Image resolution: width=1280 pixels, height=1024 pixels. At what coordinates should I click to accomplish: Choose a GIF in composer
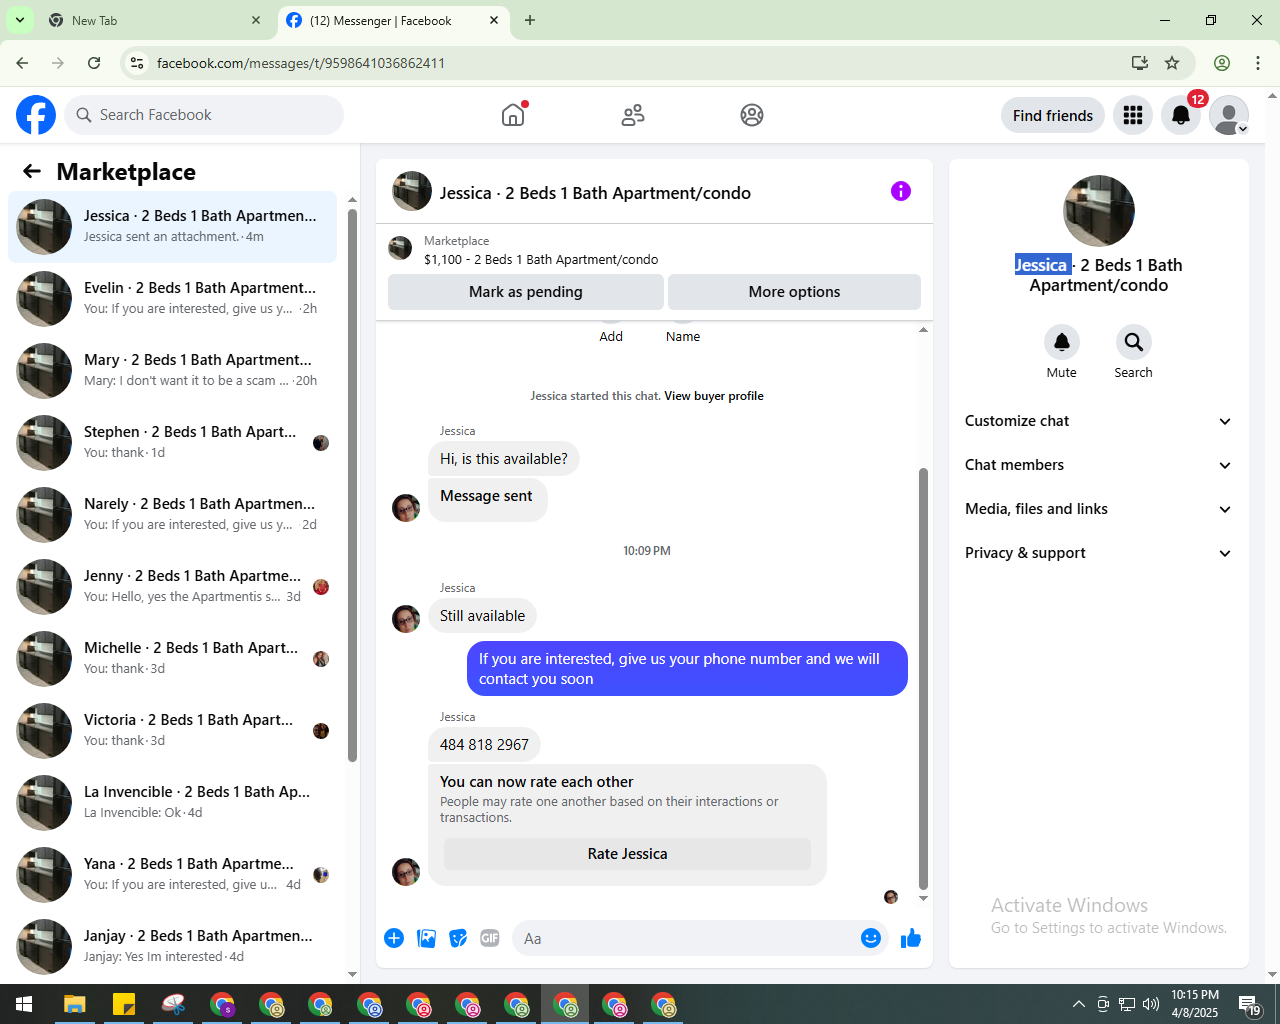click(x=490, y=938)
